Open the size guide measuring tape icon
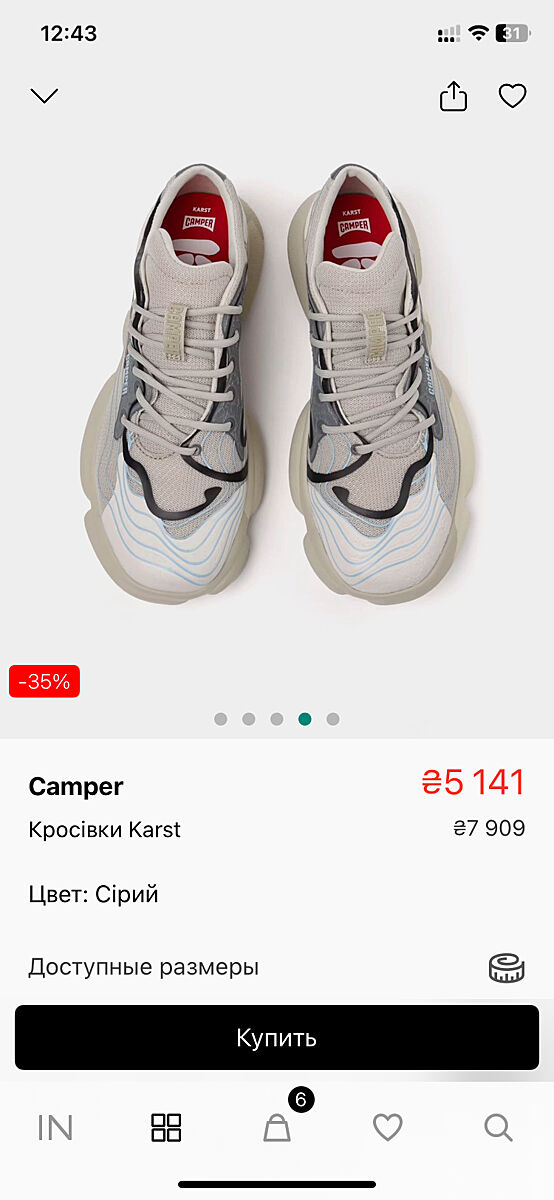Viewport: 554px width, 1200px height. point(506,967)
